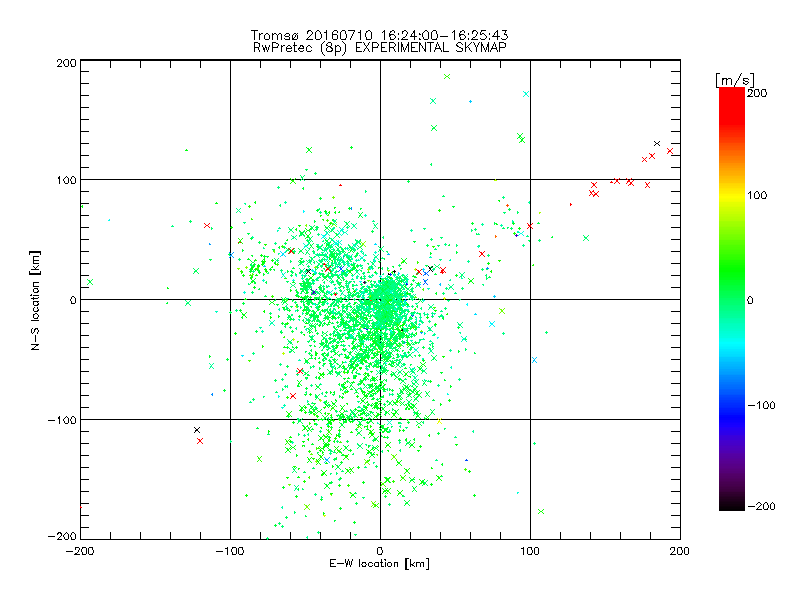Screen dimensions: 800x600
Task: Click the black X marker near the top-right edge
Action: click(x=657, y=143)
